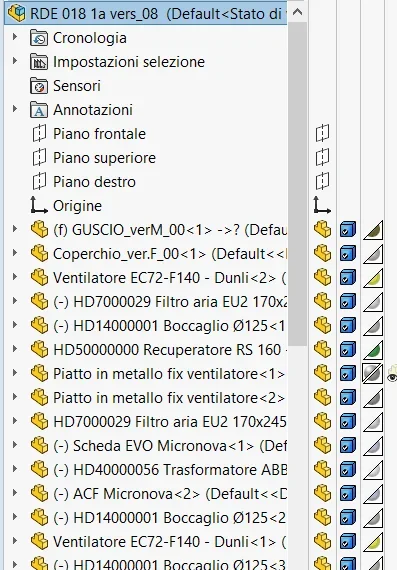Viewport: 397px width, 570px height.
Task: Expand Scheda EVO Micronova<1> component
Action: point(15,445)
